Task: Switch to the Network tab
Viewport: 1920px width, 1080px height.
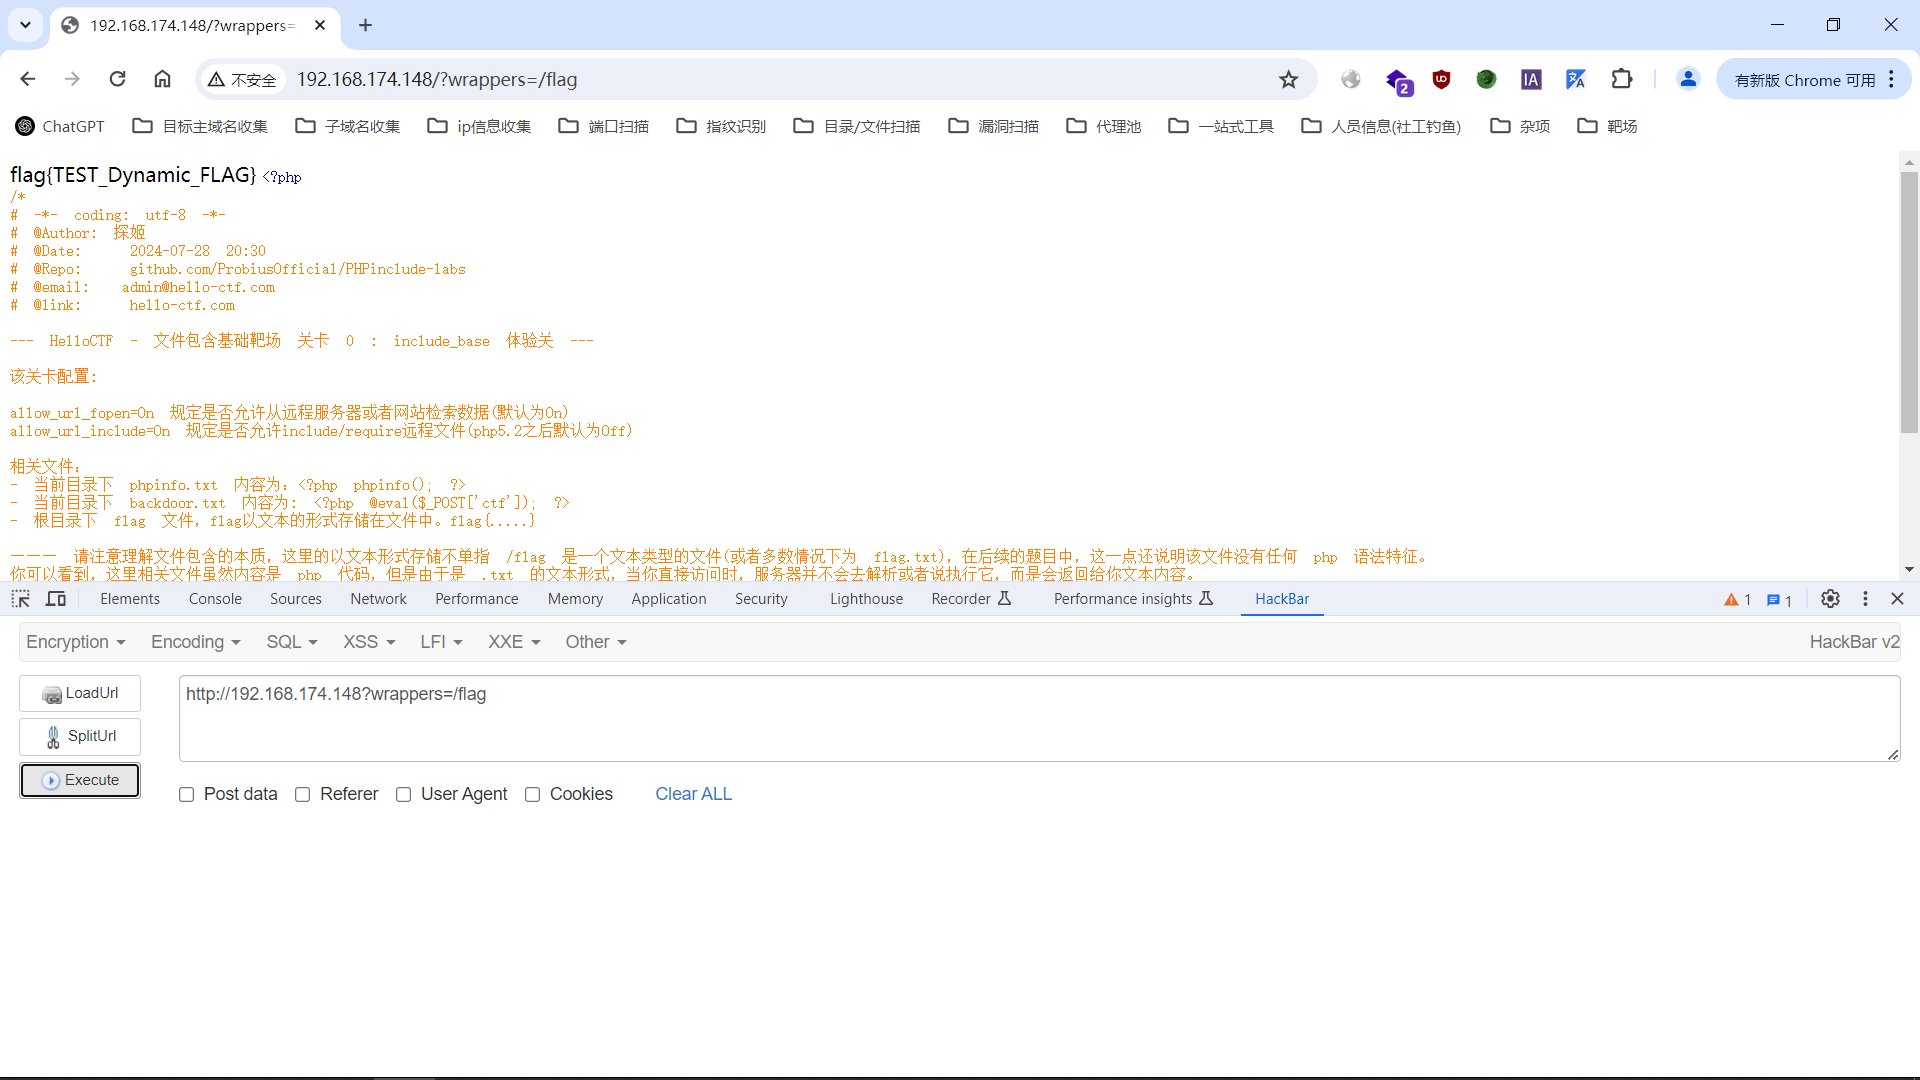Action: 378,599
